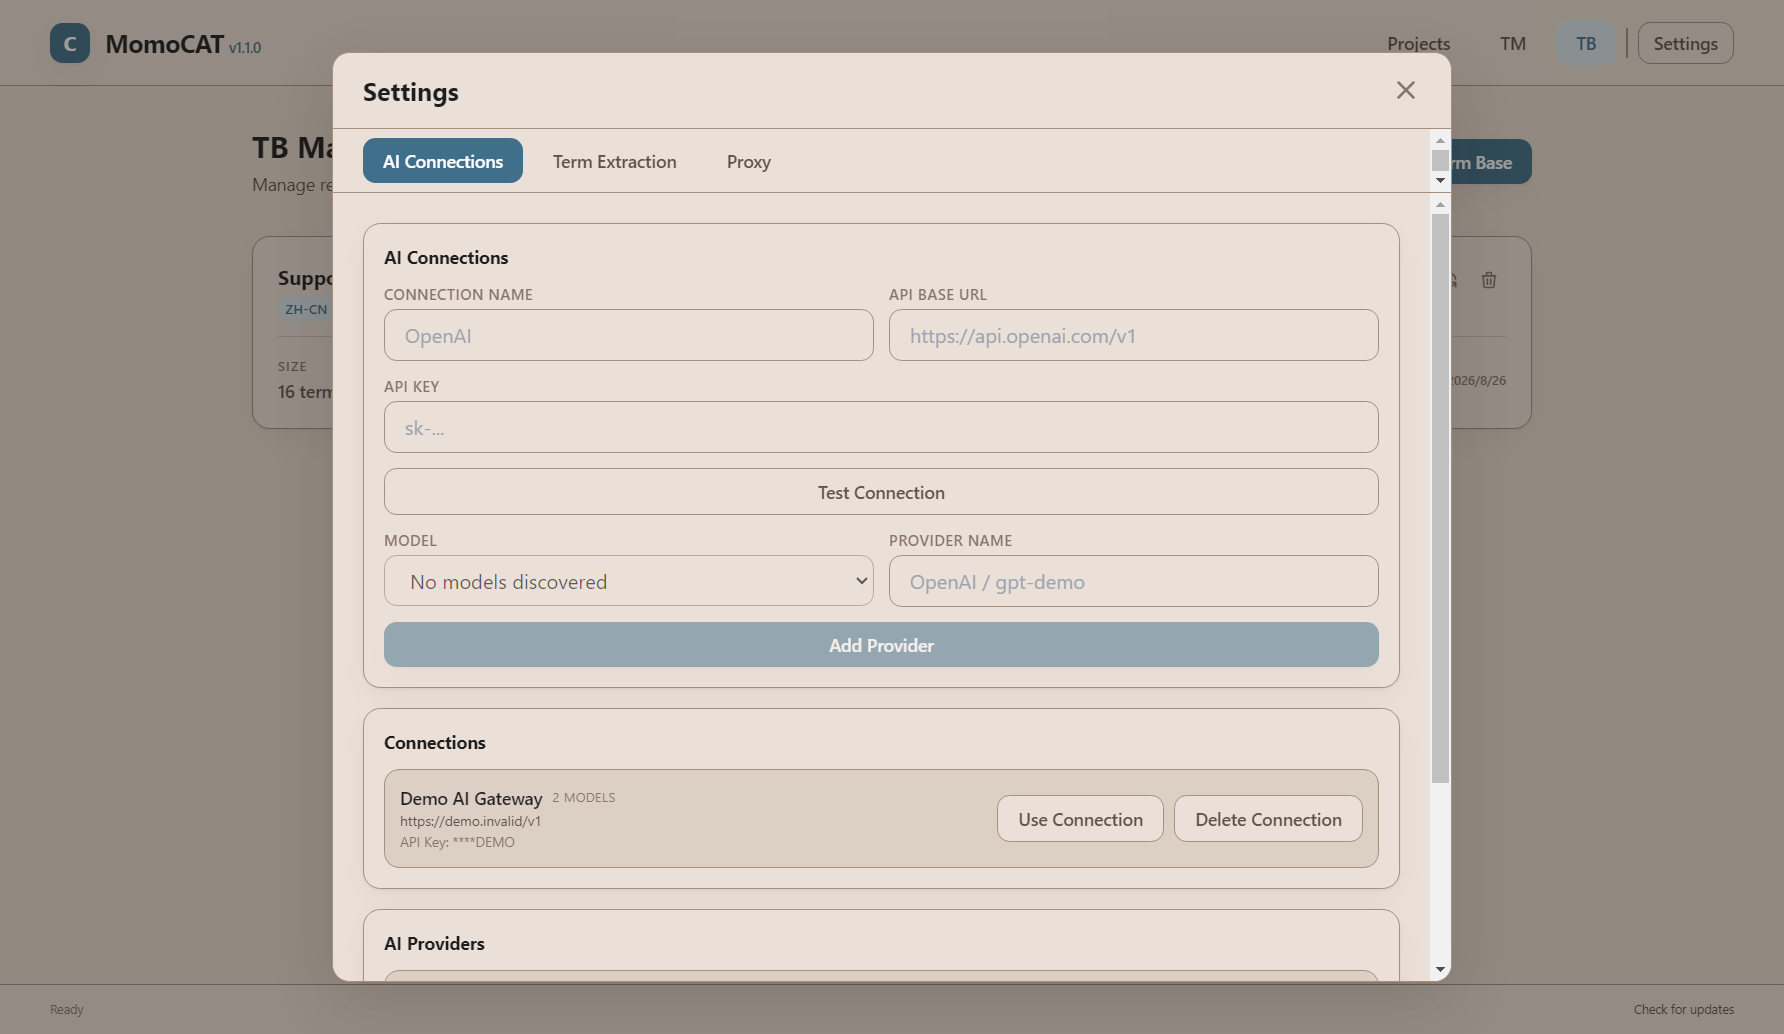Click the Add Provider button

(881, 645)
